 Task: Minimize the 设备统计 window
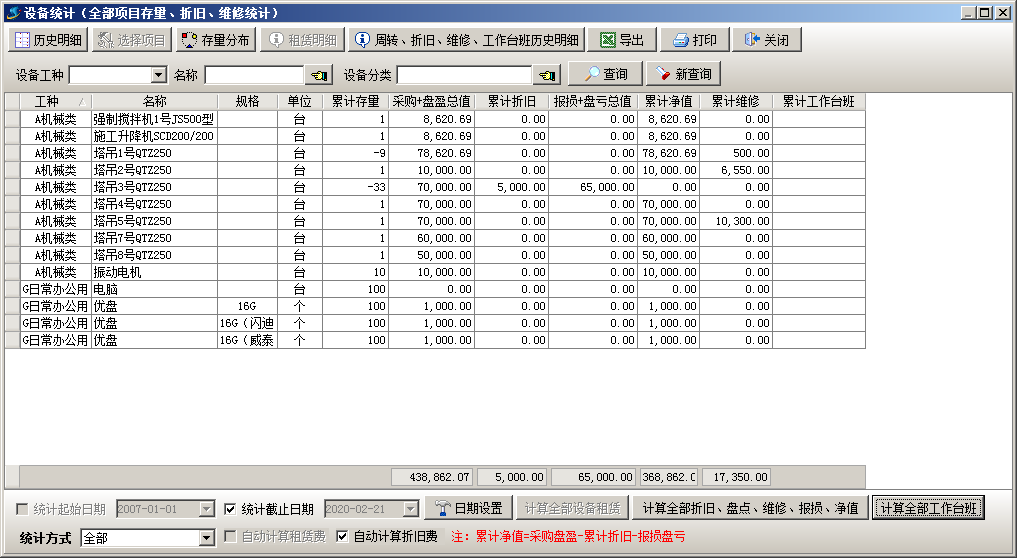(969, 12)
